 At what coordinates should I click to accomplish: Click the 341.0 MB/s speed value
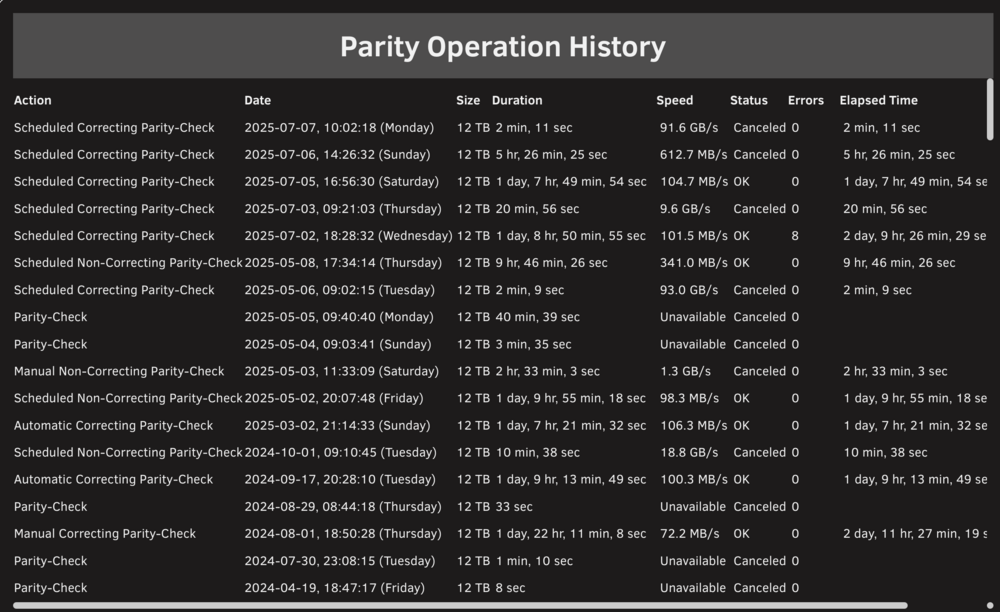[x=693, y=263]
